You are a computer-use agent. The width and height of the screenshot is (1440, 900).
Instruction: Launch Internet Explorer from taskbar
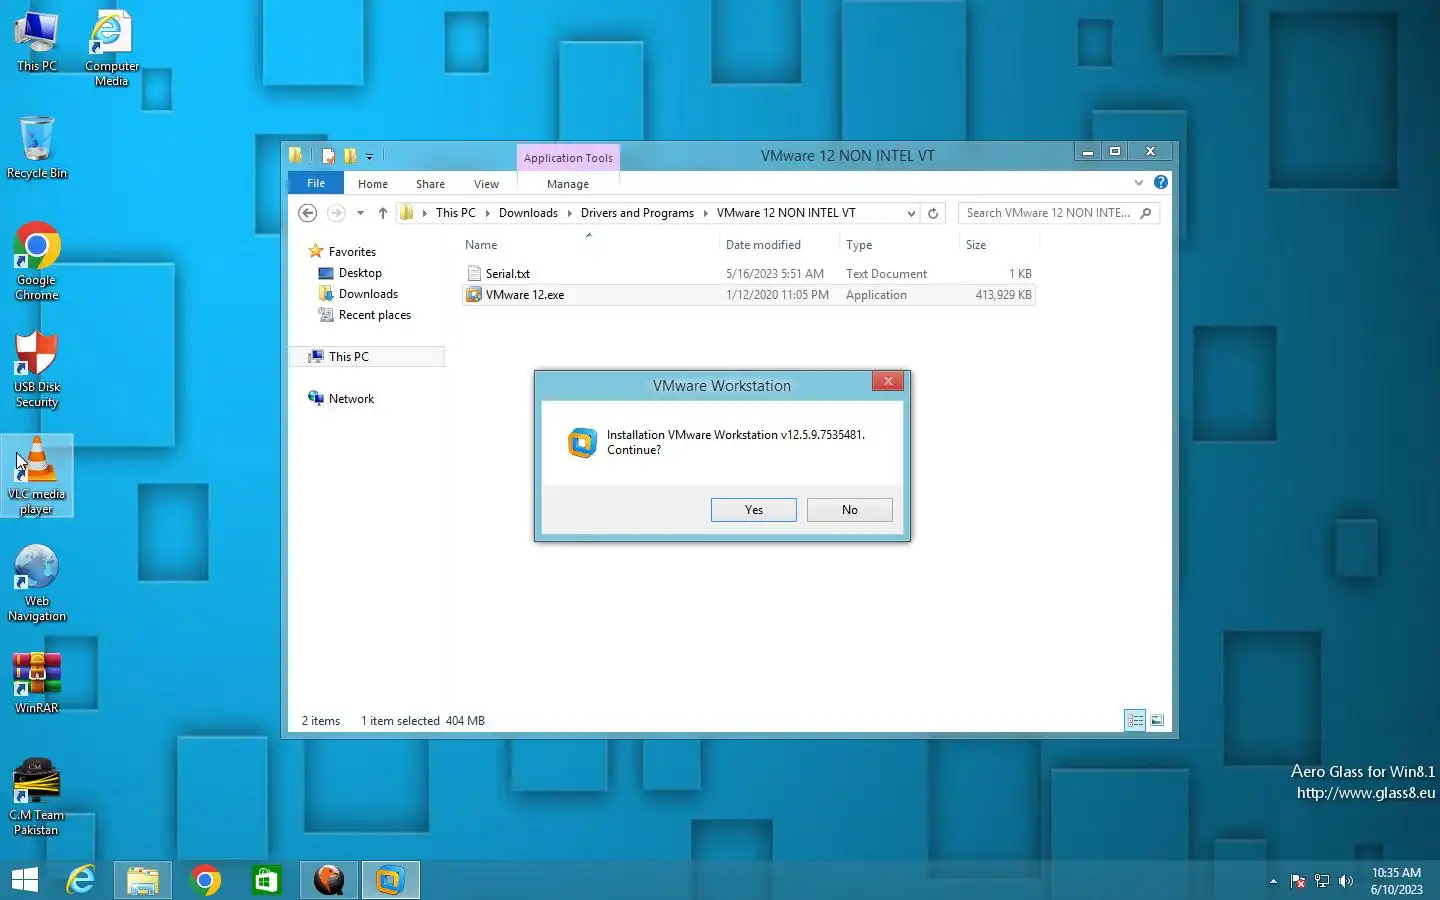[81, 880]
